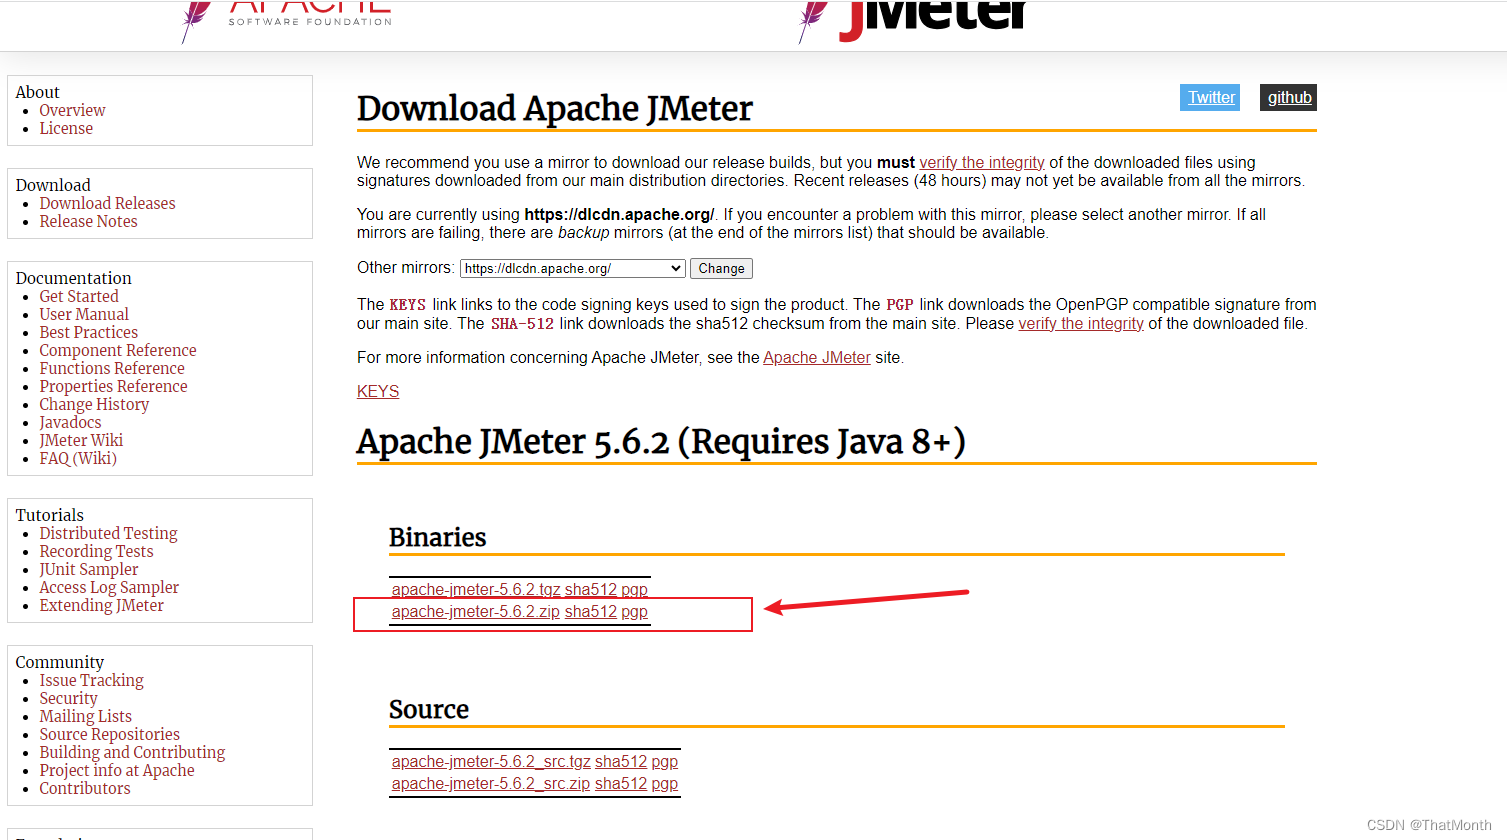This screenshot has width=1507, height=840.
Task: Open Get Started documentation link
Action: pyautogui.click(x=79, y=296)
